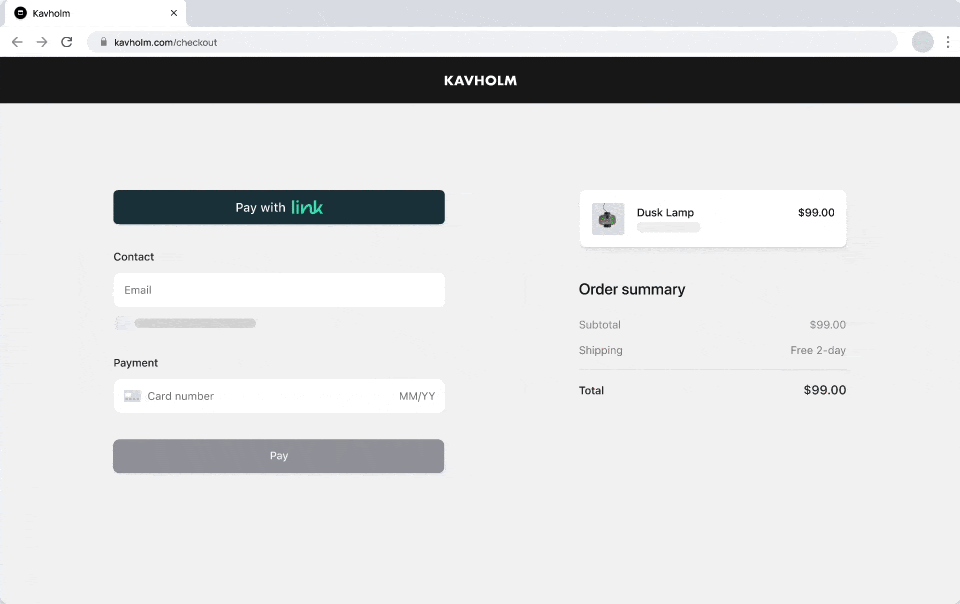Click the Subtotal $99.00 amount
Screen dimensions: 960x604
[x=828, y=325]
